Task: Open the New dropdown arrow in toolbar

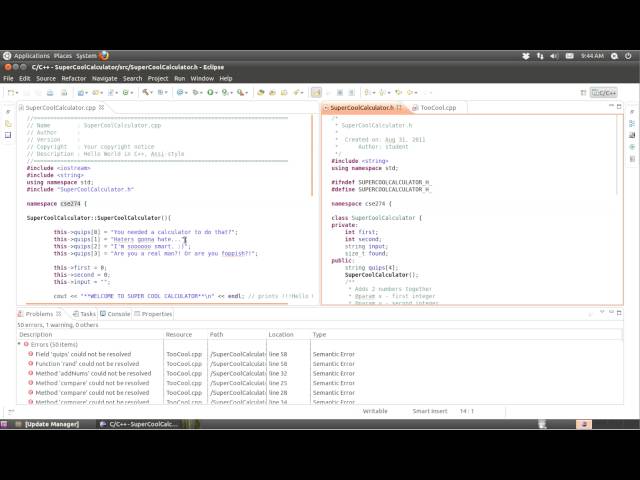Action: (x=17, y=93)
